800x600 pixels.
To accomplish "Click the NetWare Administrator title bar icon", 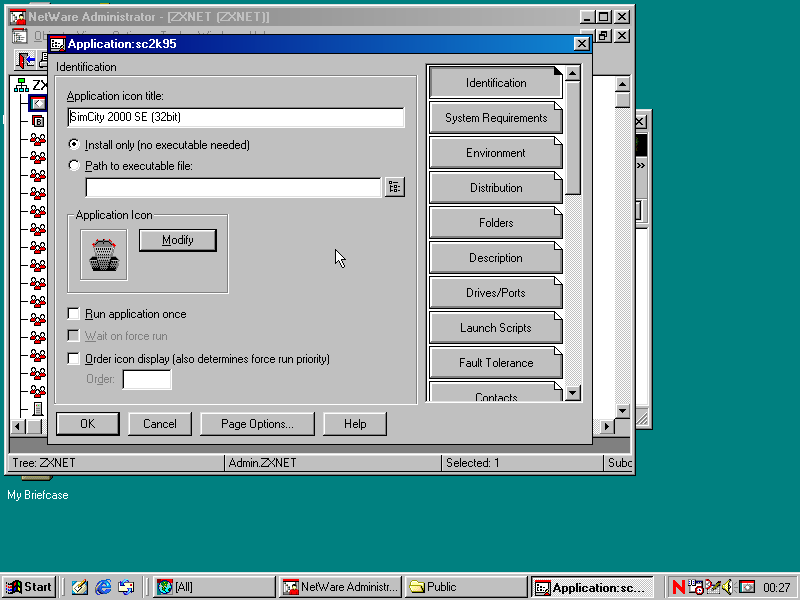I will pos(18,17).
